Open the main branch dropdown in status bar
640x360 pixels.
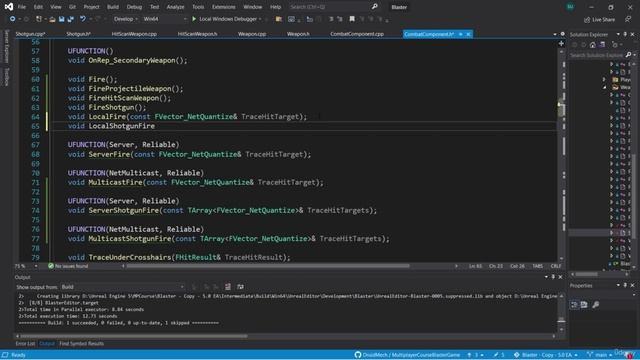coord(600,355)
